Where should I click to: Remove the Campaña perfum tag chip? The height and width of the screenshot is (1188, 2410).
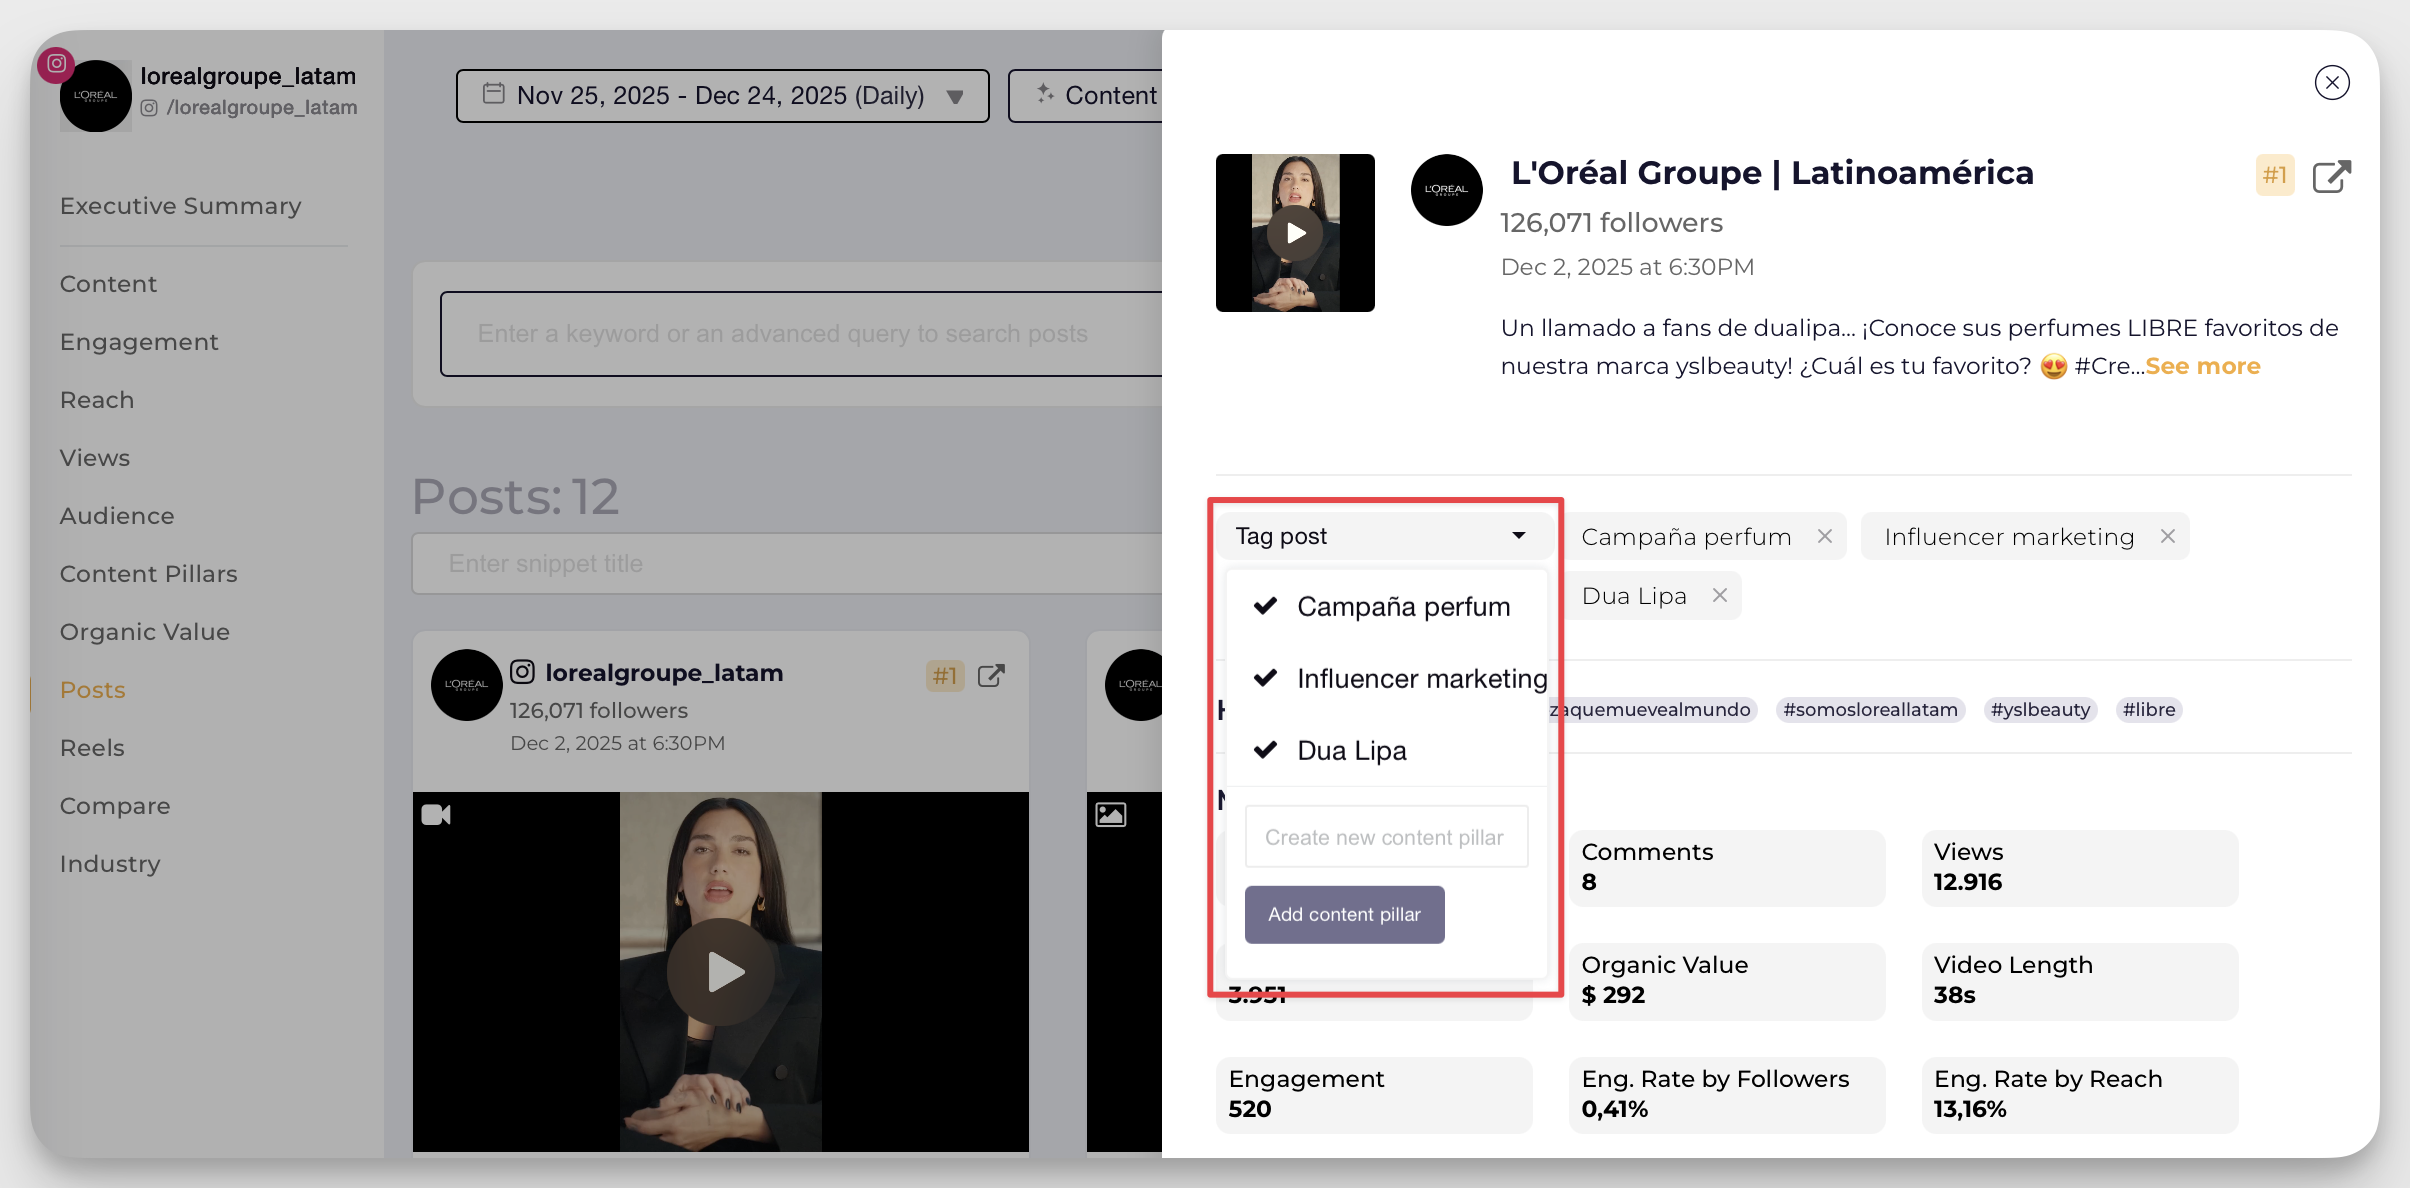[x=1825, y=537]
